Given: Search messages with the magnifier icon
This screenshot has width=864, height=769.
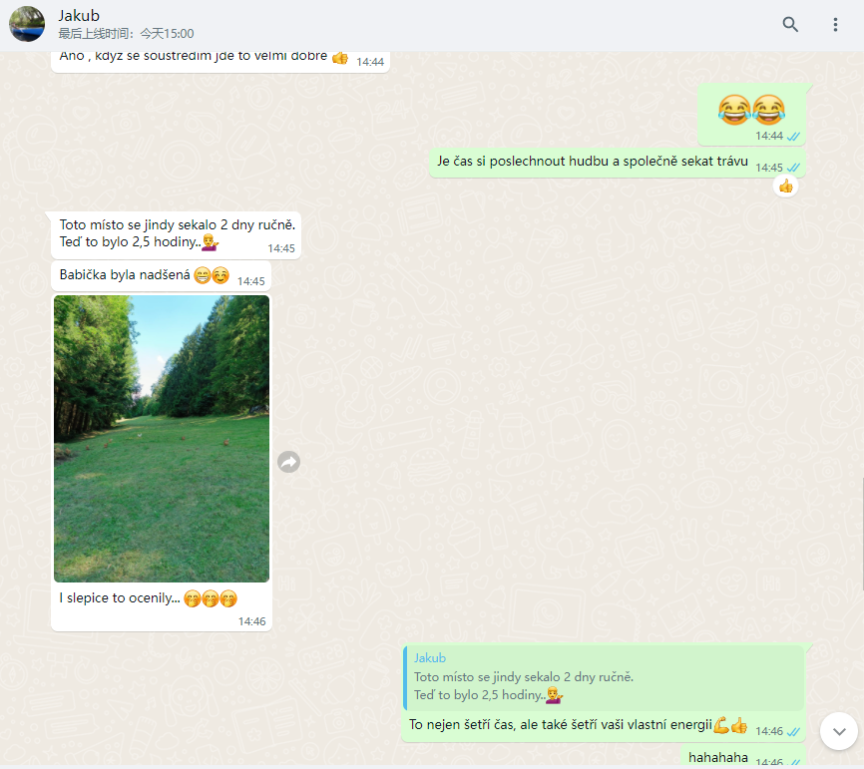Looking at the screenshot, I should click(790, 24).
